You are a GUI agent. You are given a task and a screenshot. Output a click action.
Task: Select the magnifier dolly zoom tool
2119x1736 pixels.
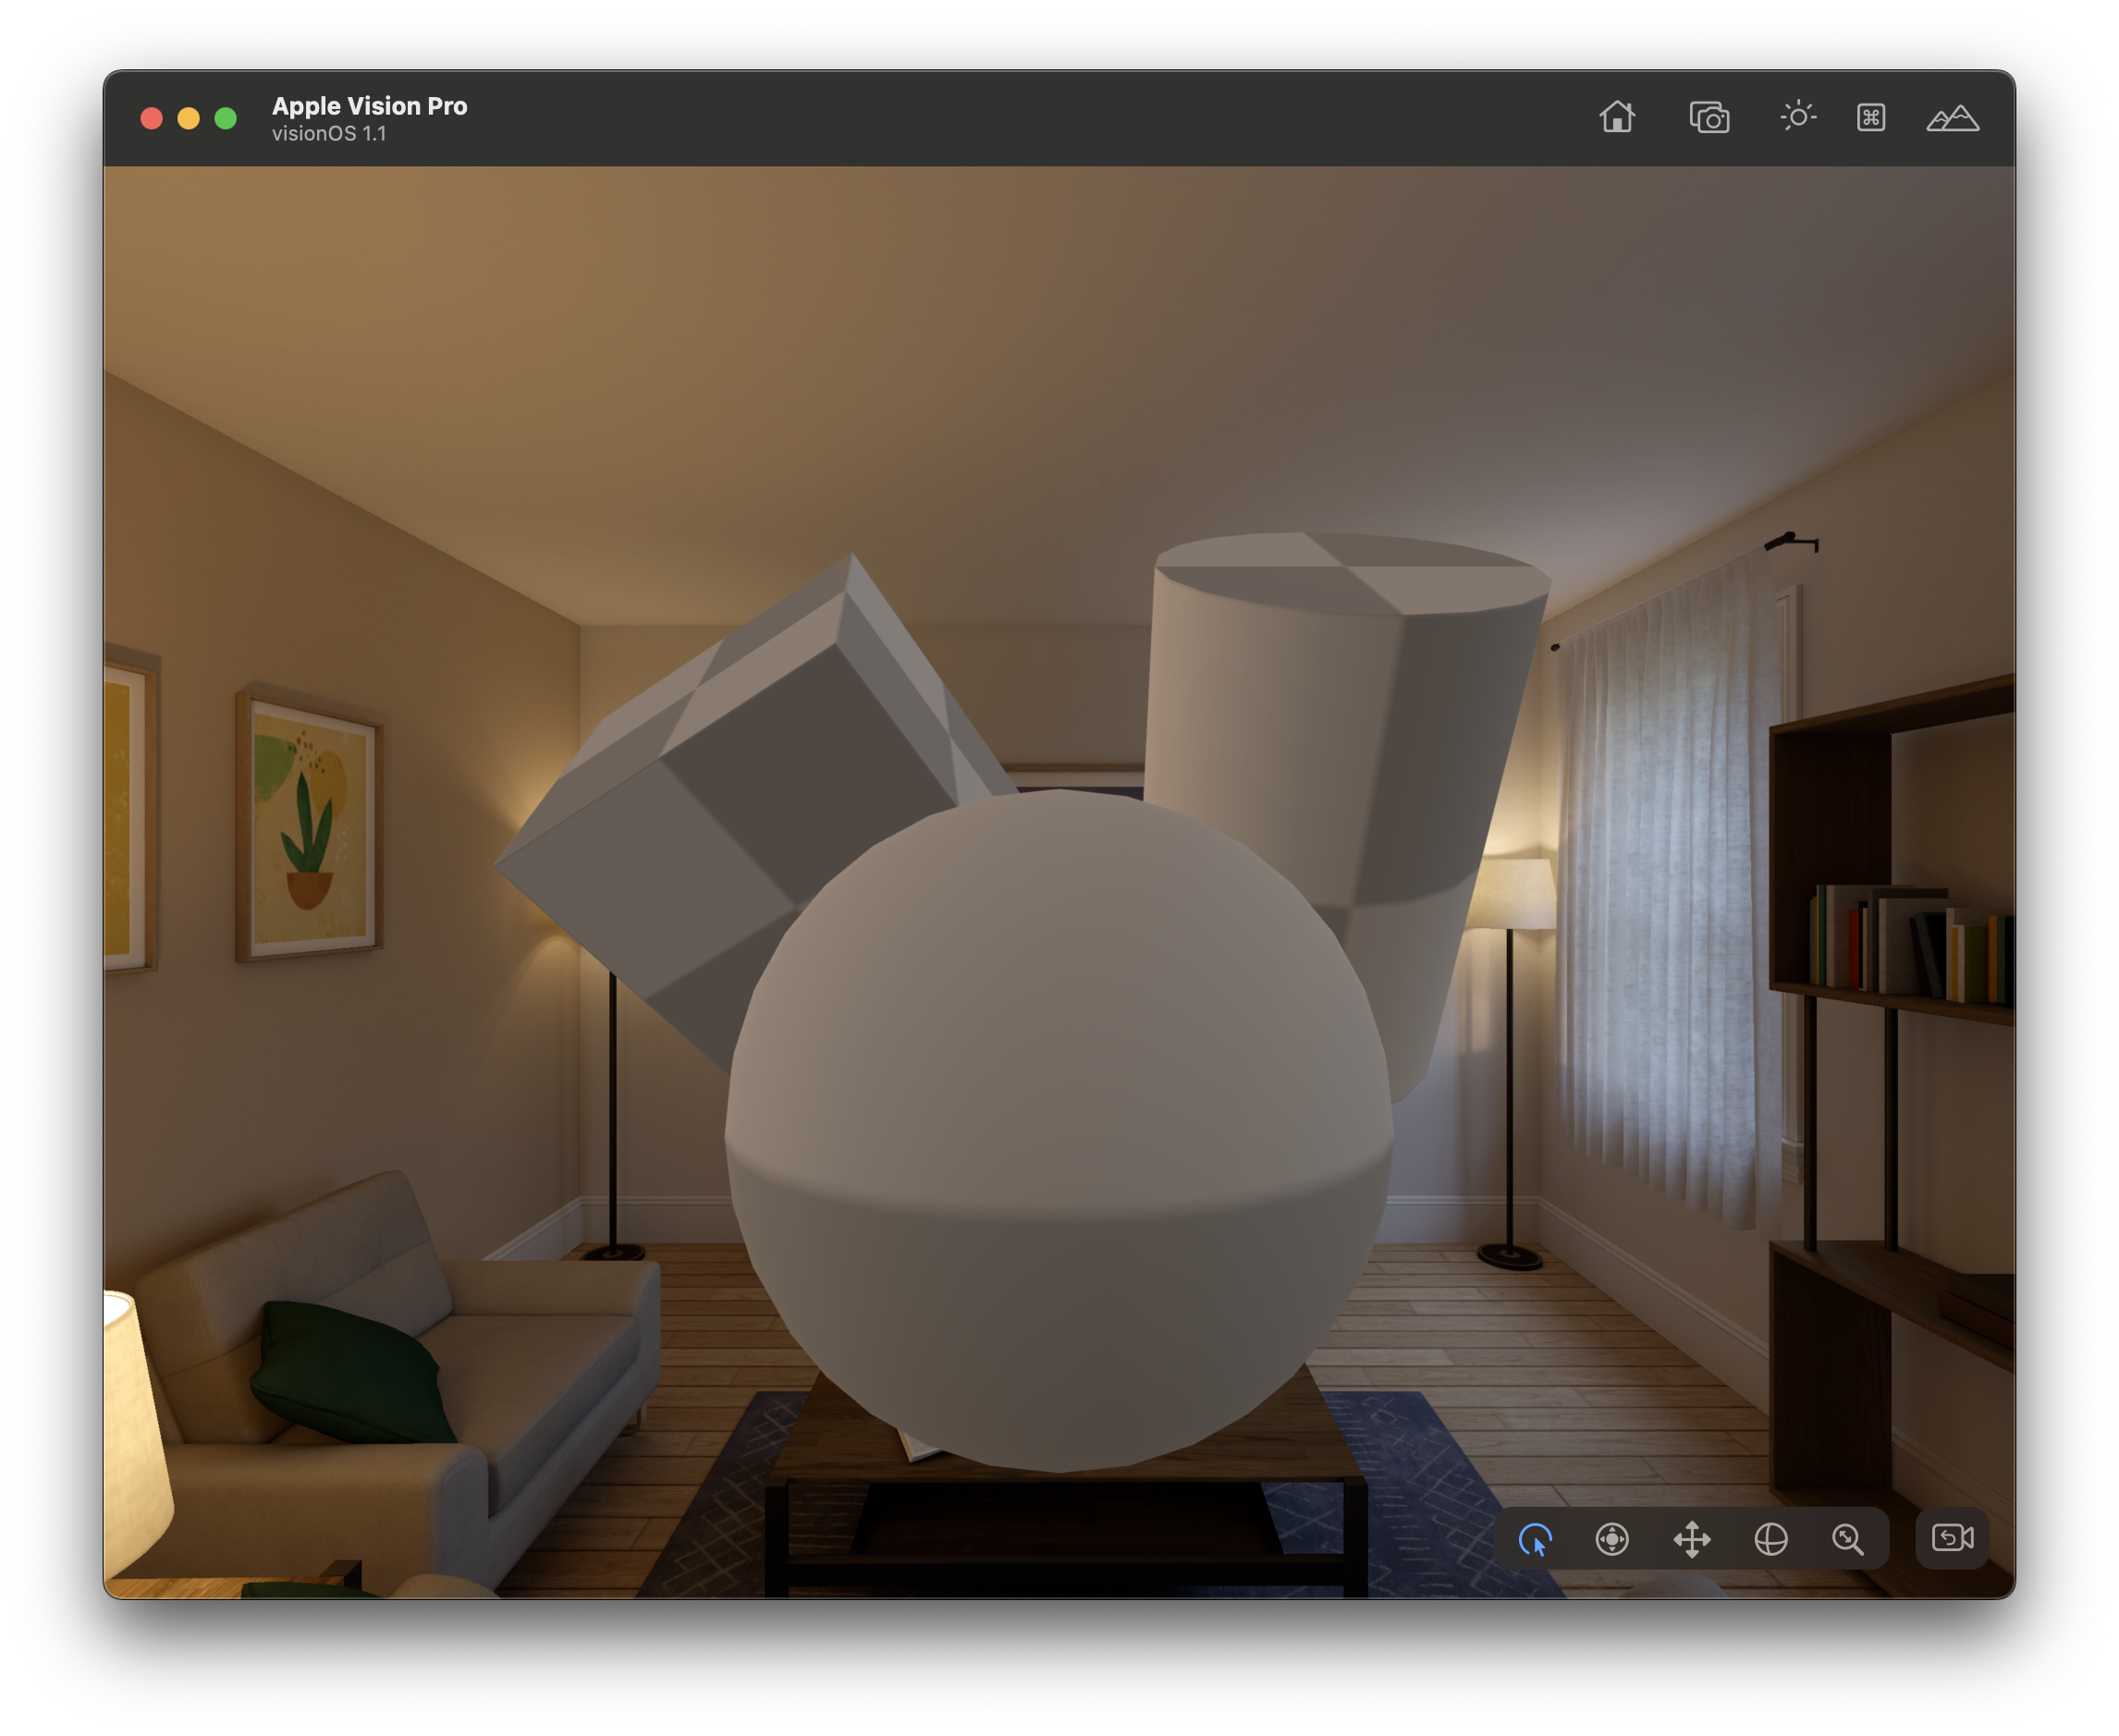[x=1848, y=1539]
